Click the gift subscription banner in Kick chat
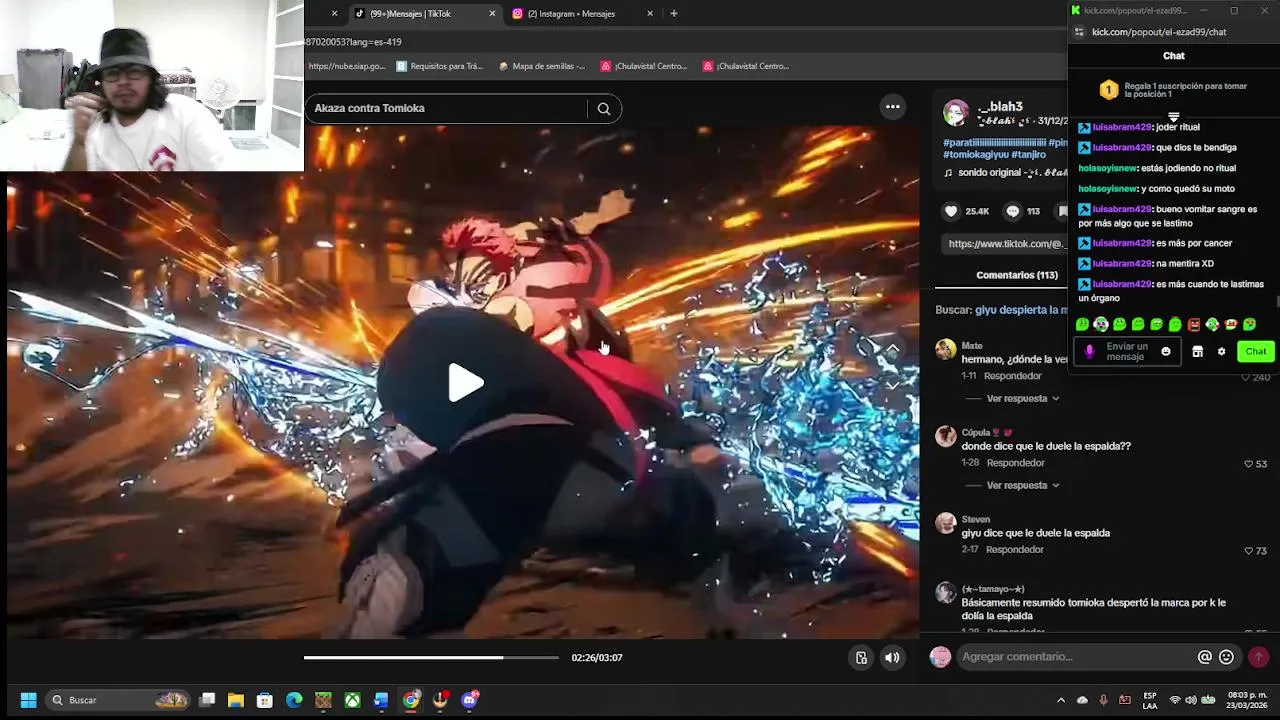The height and width of the screenshot is (720, 1280). 1174,90
